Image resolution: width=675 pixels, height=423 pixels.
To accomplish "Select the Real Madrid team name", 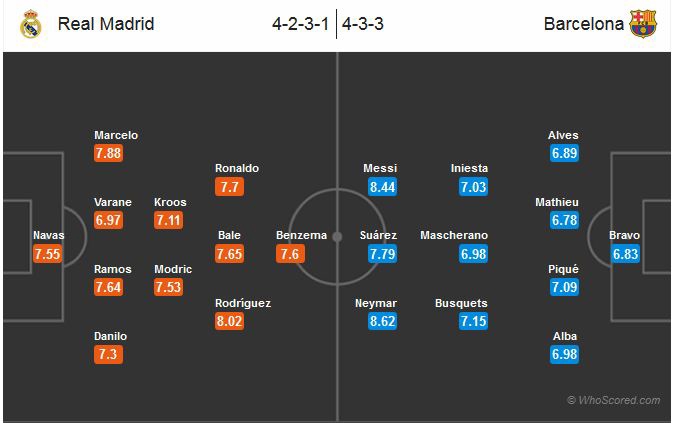I will (x=106, y=24).
